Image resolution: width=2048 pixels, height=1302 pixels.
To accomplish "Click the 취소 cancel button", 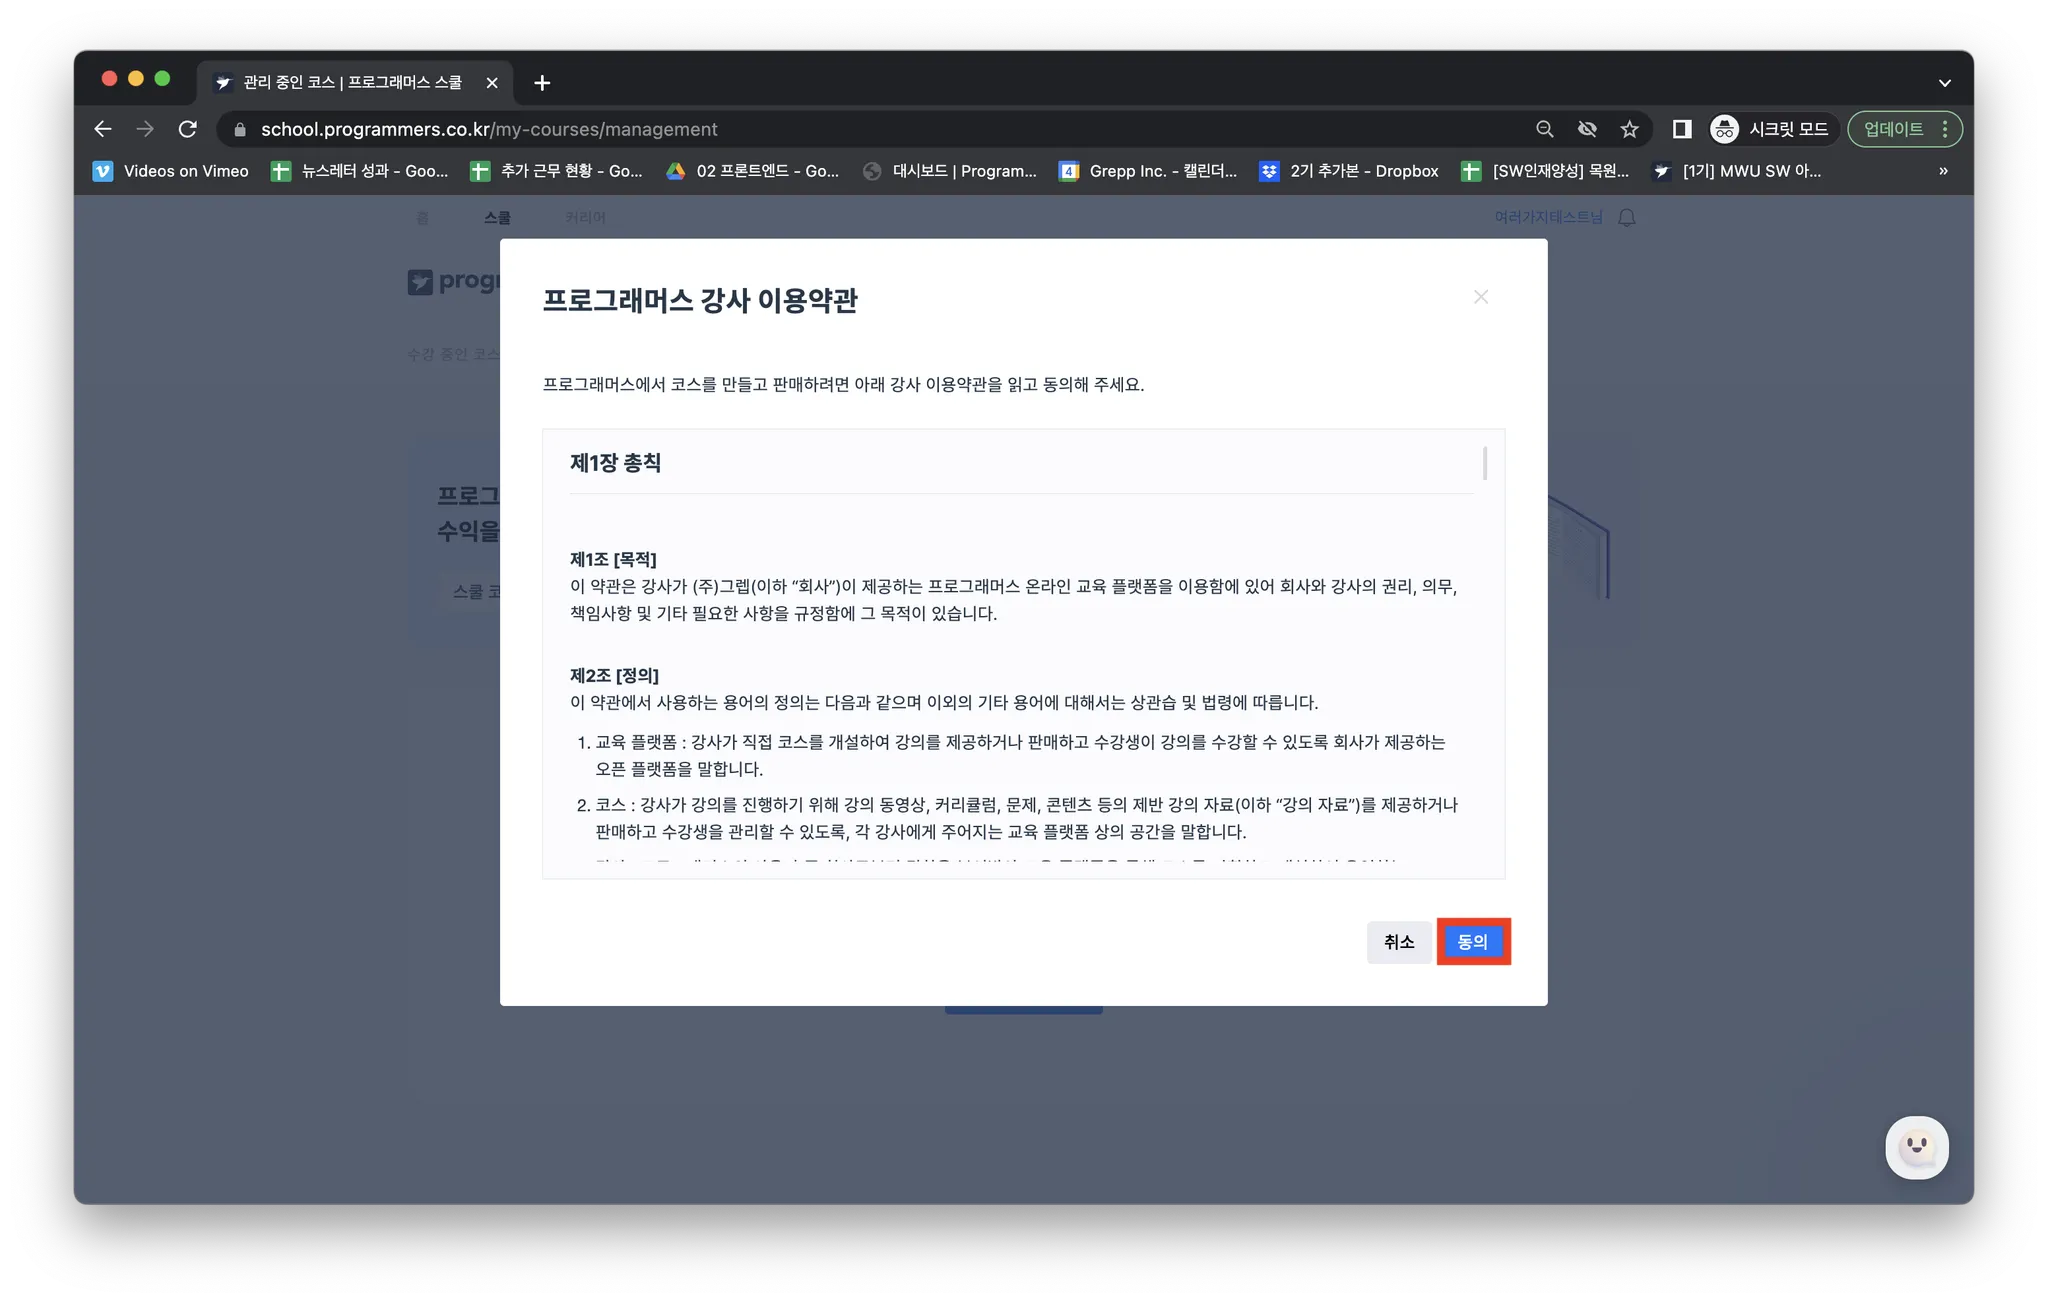I will 1398,941.
